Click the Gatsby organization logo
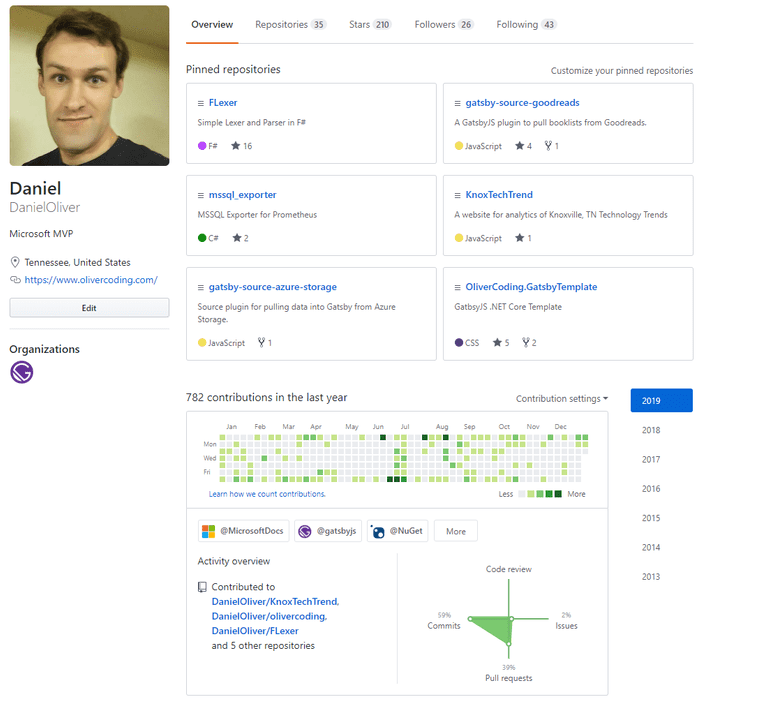This screenshot has width=760, height=705. click(x=21, y=373)
